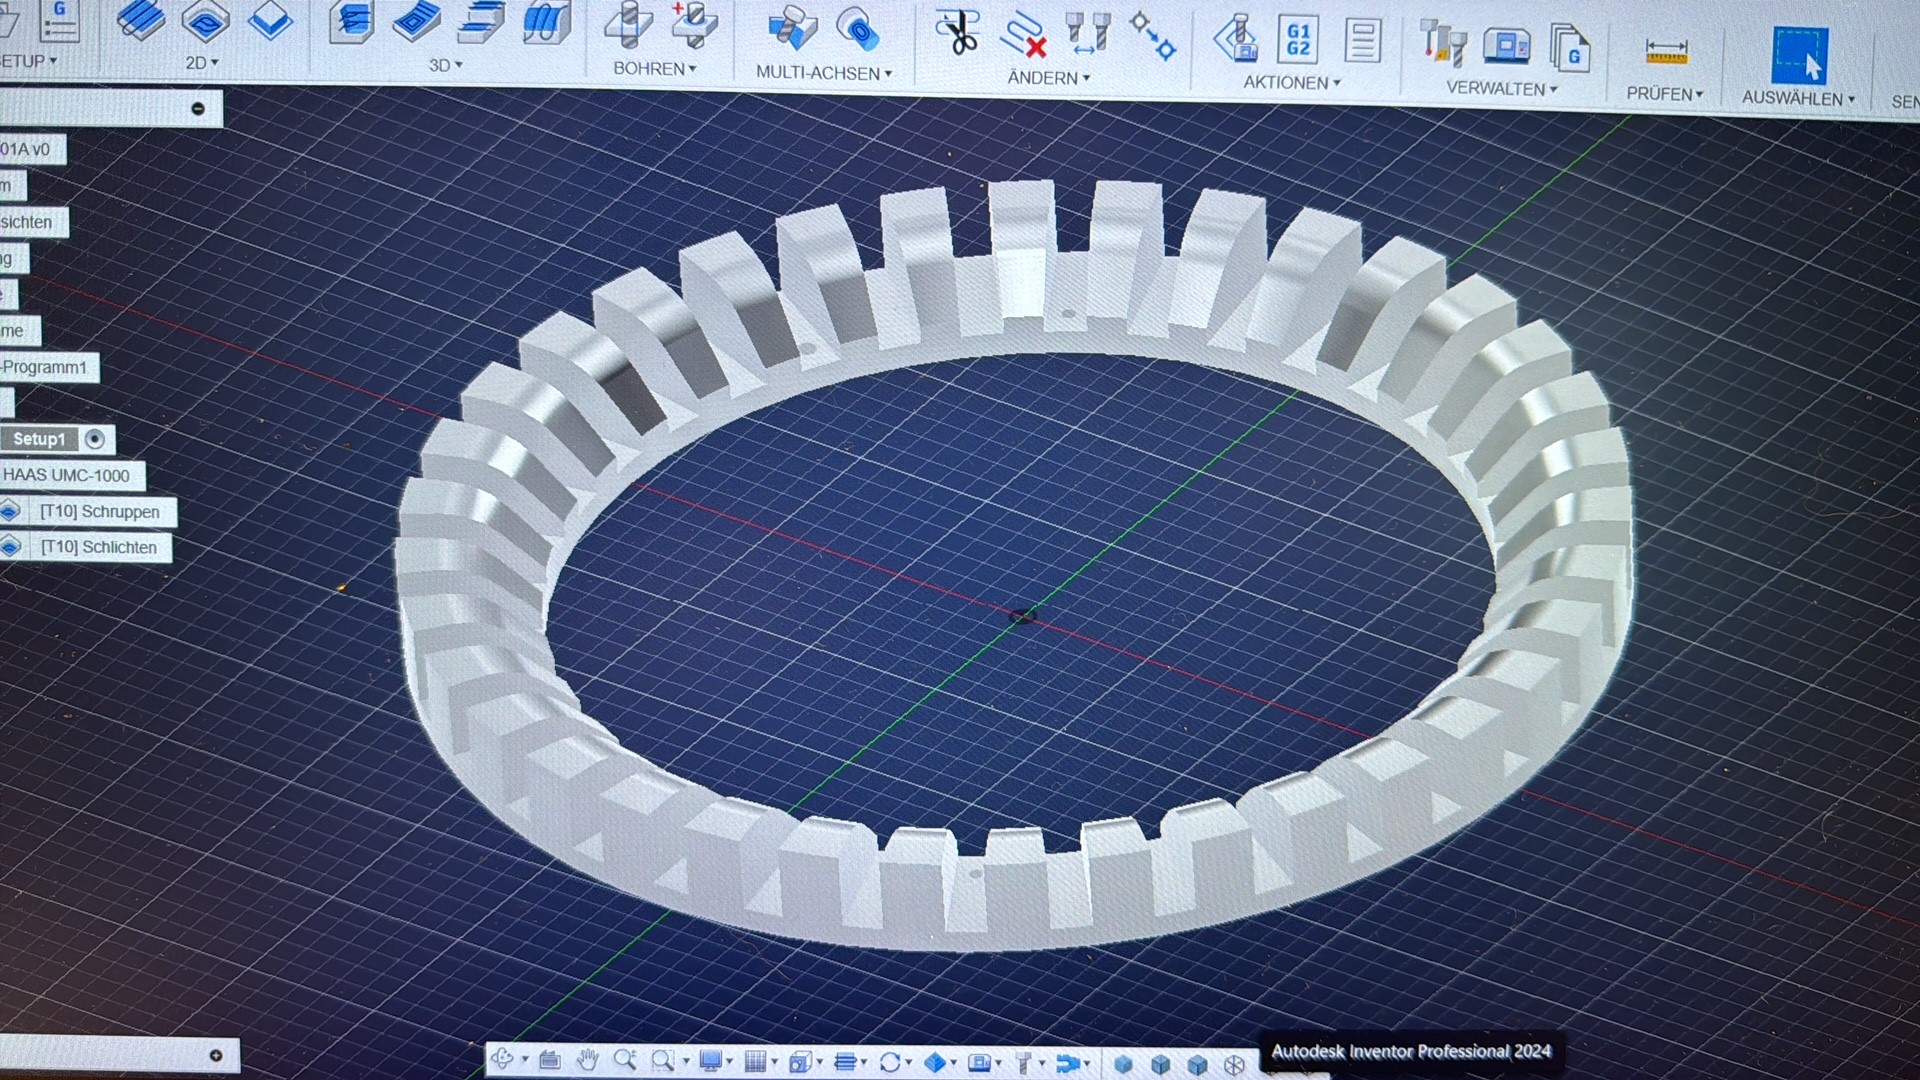Open the tool library icon

pos(1444,45)
